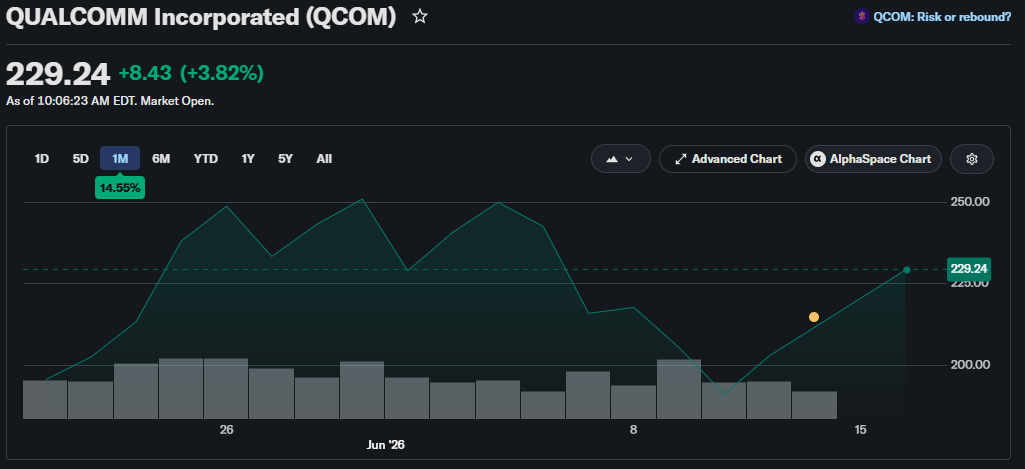
Task: Click the 229.24 price label on axis
Action: click(x=969, y=269)
